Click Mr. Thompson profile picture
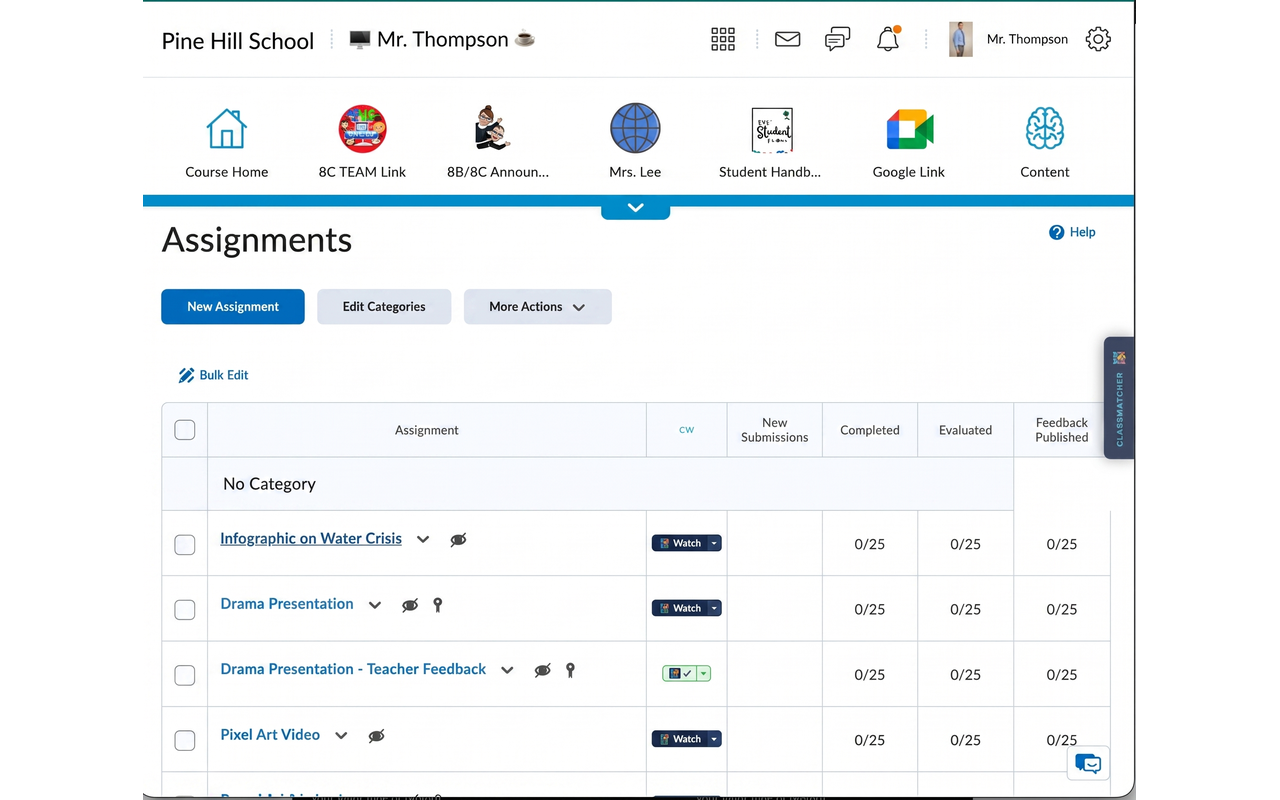Image resolution: width=1280 pixels, height=800 pixels. click(961, 39)
